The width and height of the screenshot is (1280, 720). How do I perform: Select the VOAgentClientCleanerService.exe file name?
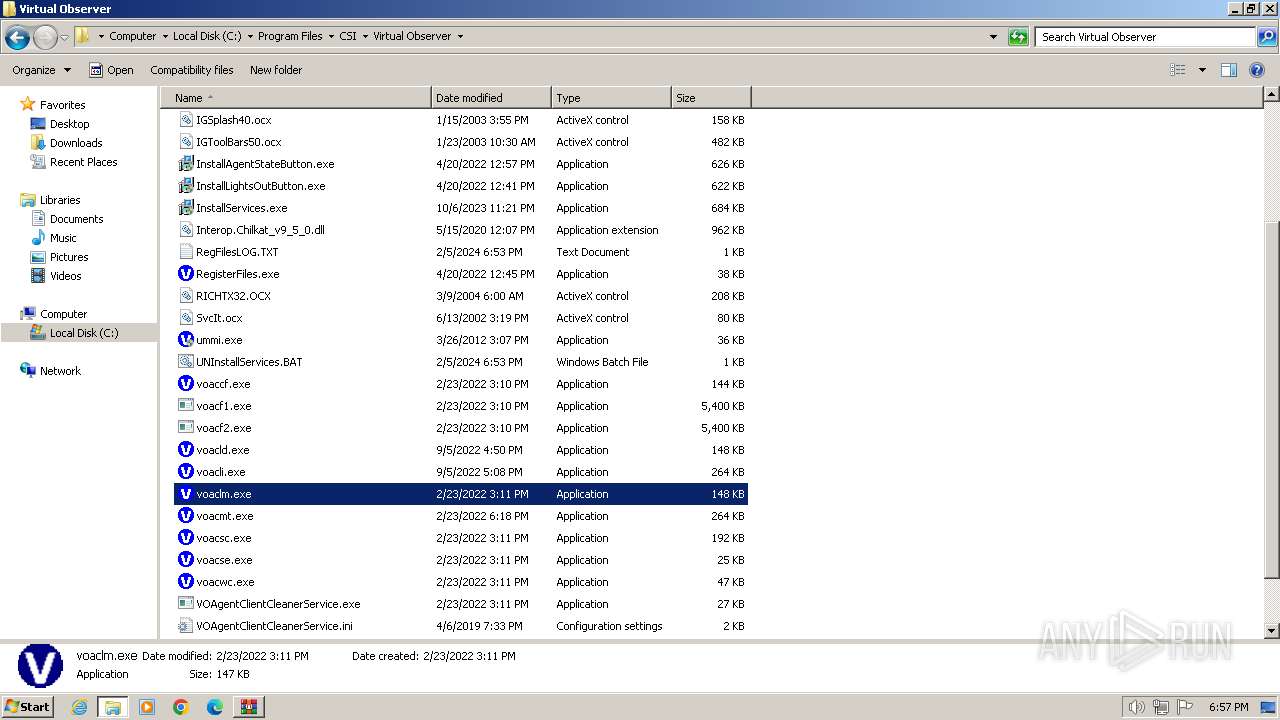coord(278,604)
